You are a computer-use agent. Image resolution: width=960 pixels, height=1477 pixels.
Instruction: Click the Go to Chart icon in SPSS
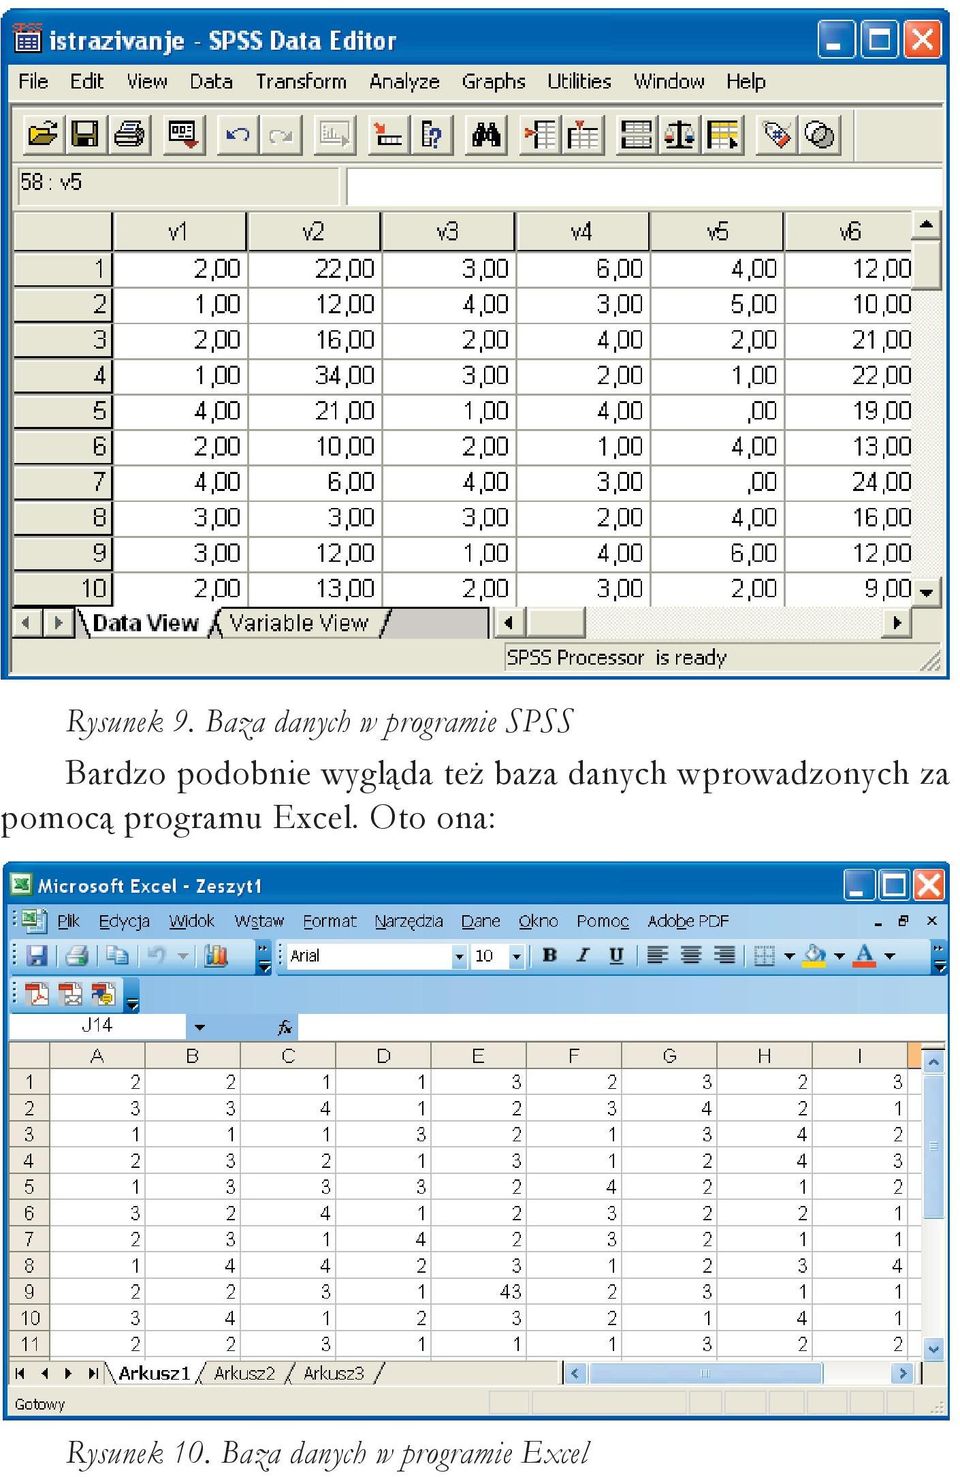334,134
